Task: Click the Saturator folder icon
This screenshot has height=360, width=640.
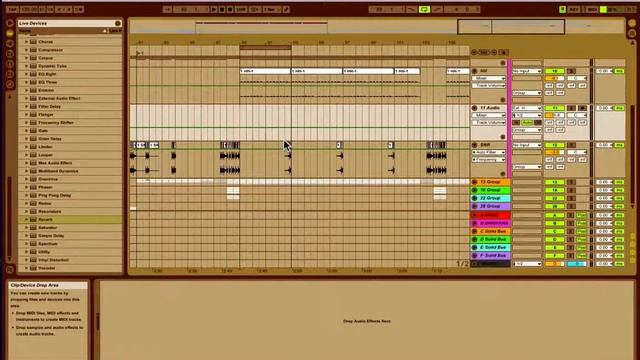Action: [x=33, y=228]
